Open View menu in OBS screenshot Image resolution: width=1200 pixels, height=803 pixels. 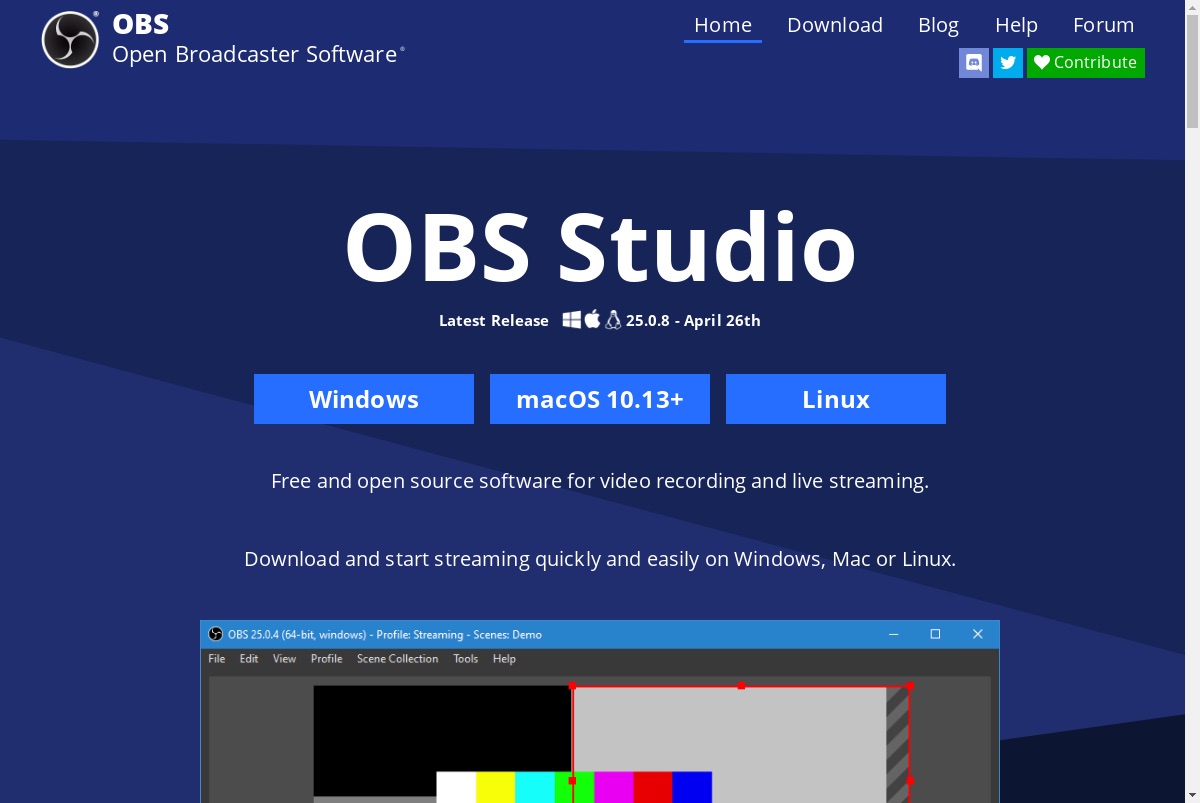pyautogui.click(x=285, y=659)
